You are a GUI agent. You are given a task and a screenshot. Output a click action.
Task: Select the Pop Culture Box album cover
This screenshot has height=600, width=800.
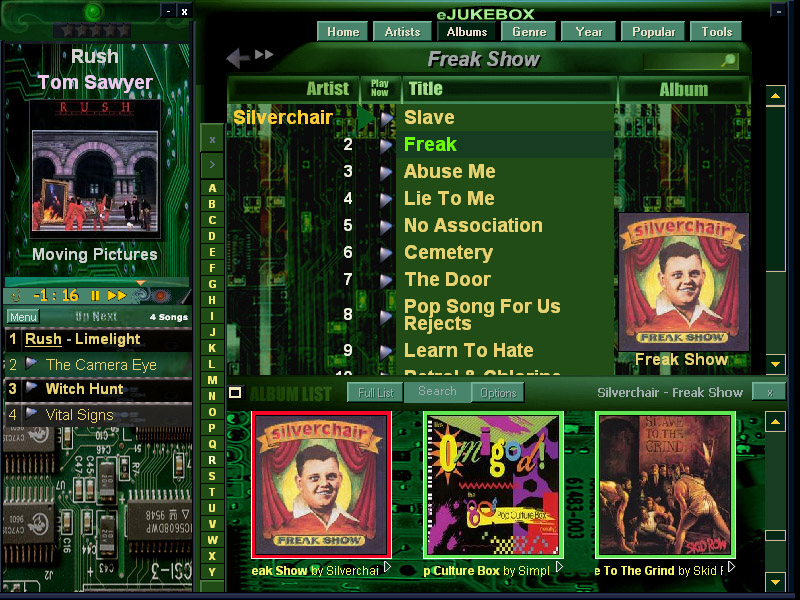click(493, 485)
